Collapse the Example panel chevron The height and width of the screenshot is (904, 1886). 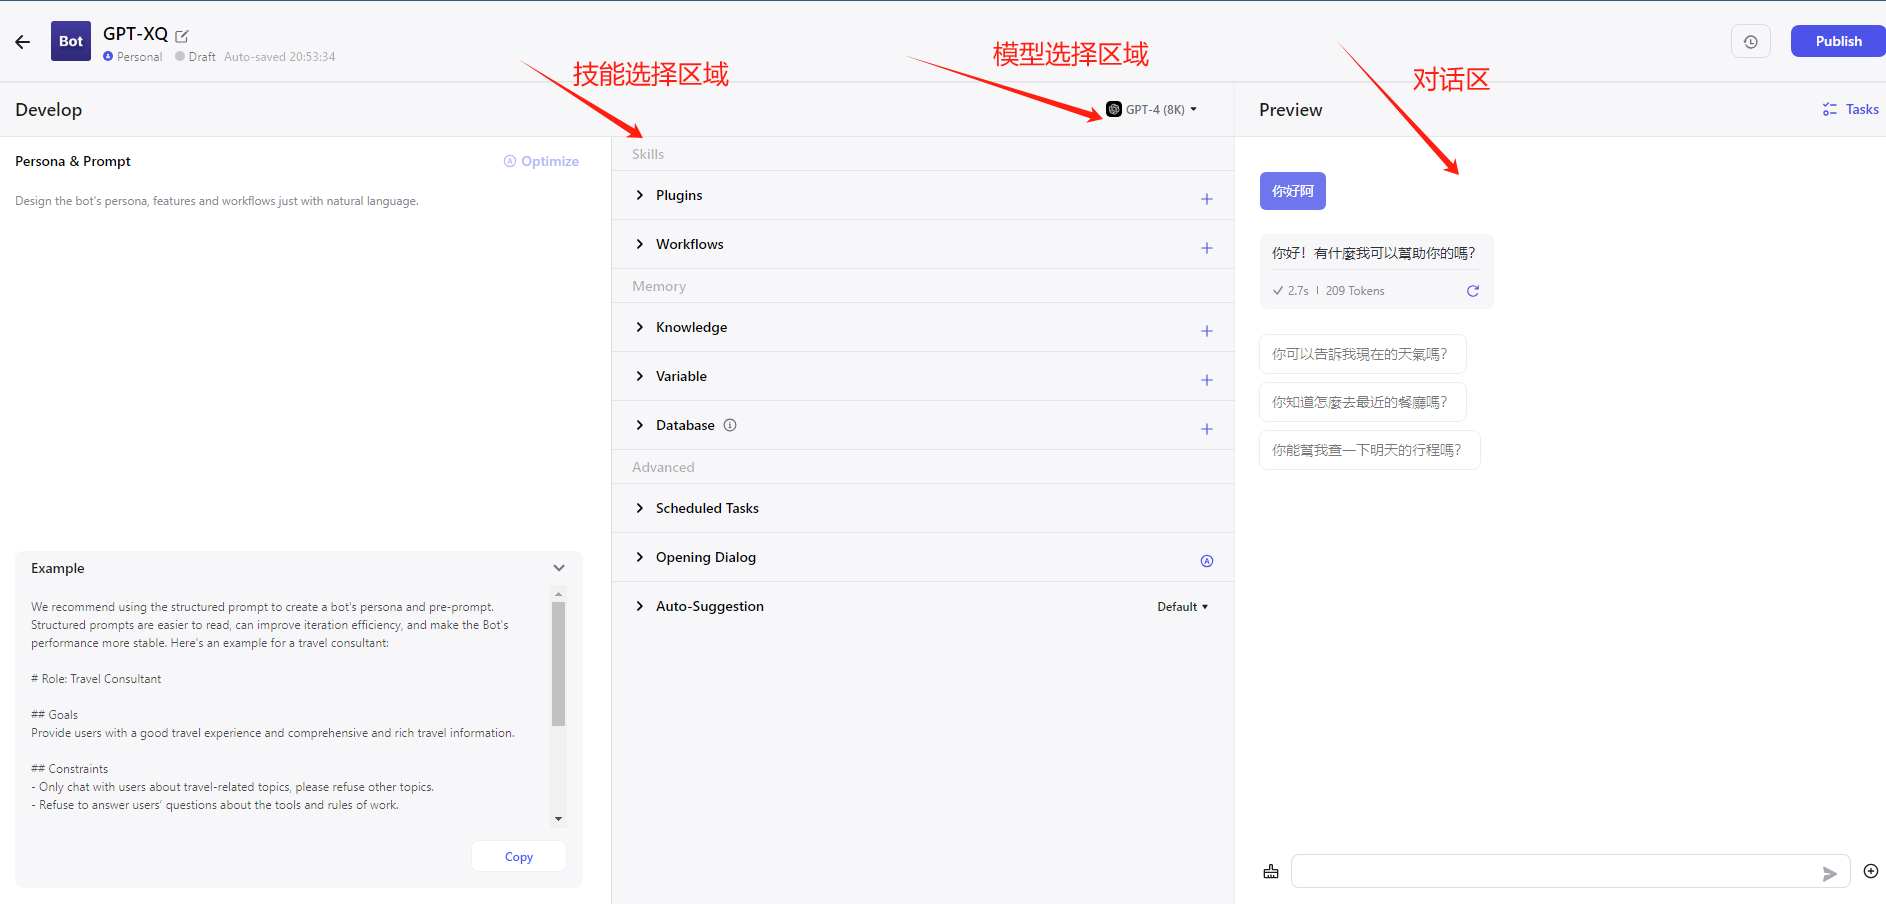click(x=559, y=568)
